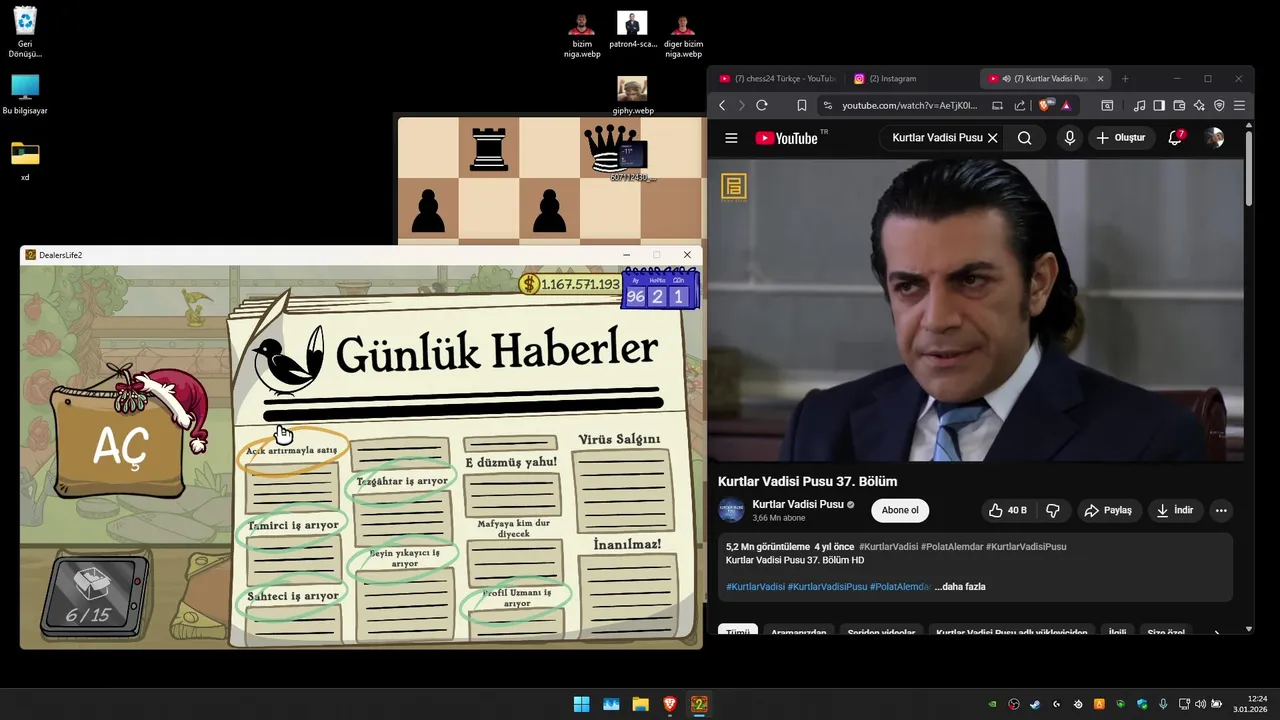Select 'Tezgâhtar iş arıyor' news item
This screenshot has width=1280, height=720.
(x=402, y=481)
